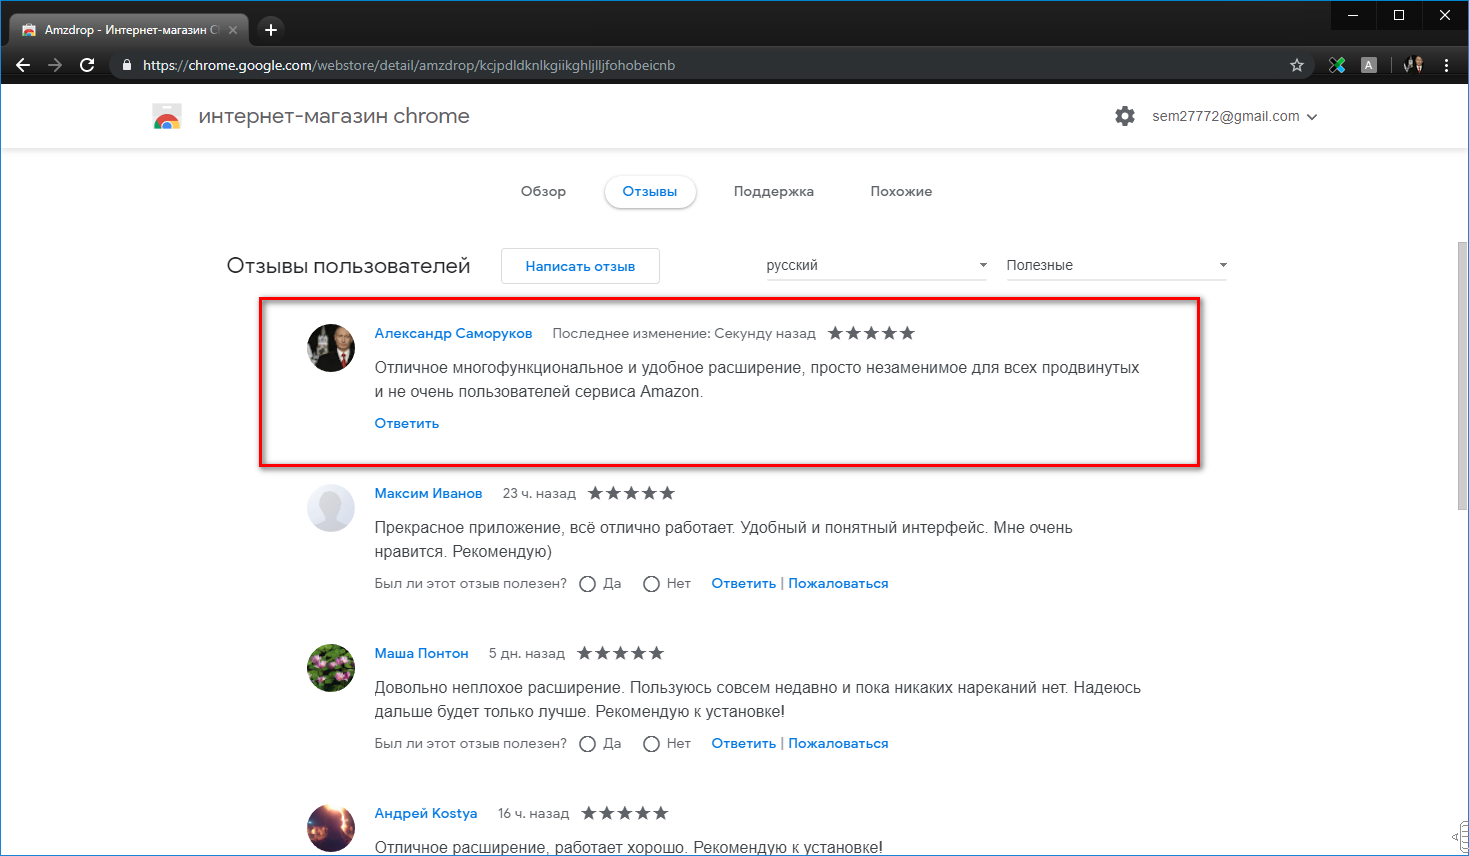Report Маша Понтон's review (Пожаловаться)
The height and width of the screenshot is (856, 1469).
pos(838,743)
